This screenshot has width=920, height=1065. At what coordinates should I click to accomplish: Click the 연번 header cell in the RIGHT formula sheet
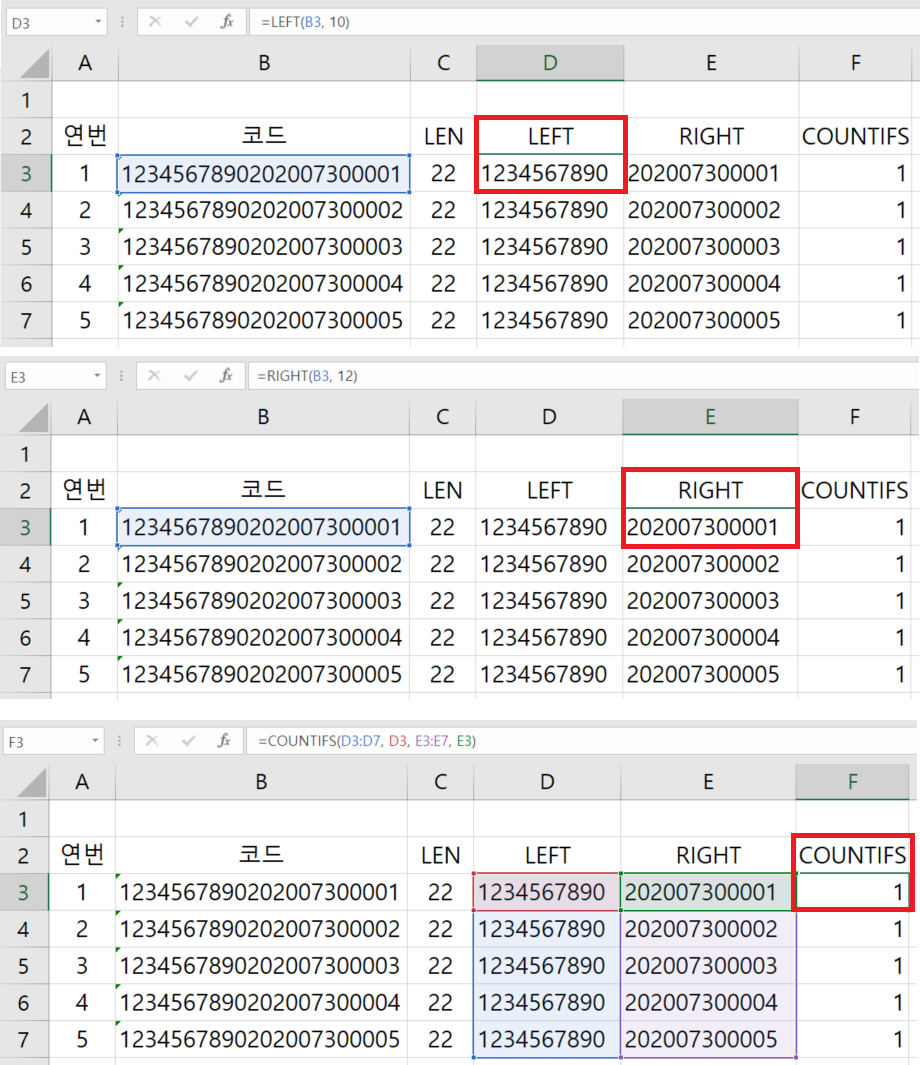click(x=84, y=490)
